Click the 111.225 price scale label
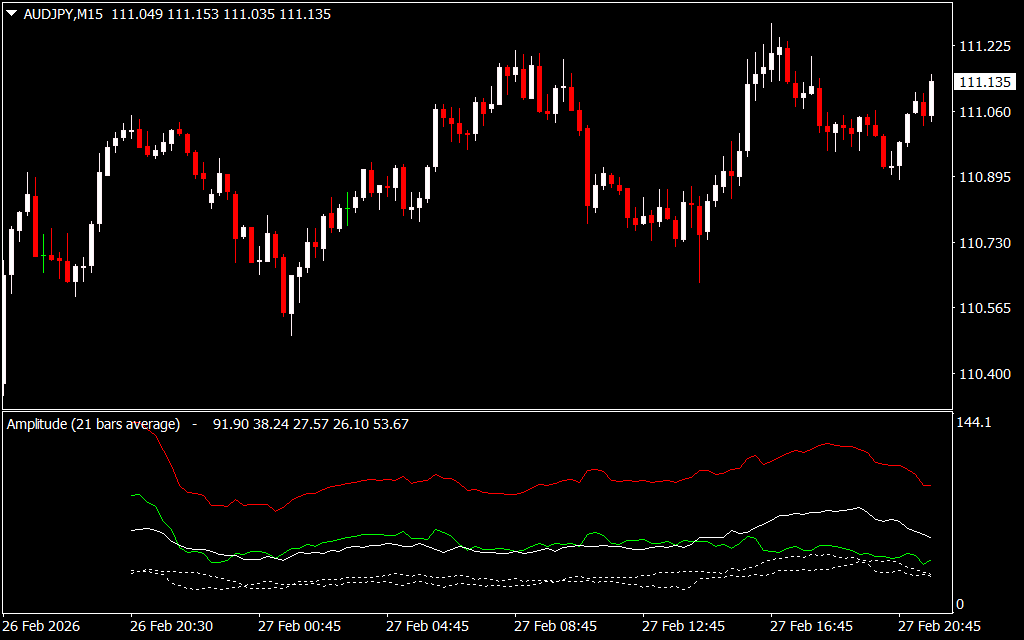The height and width of the screenshot is (640, 1024). tap(983, 47)
